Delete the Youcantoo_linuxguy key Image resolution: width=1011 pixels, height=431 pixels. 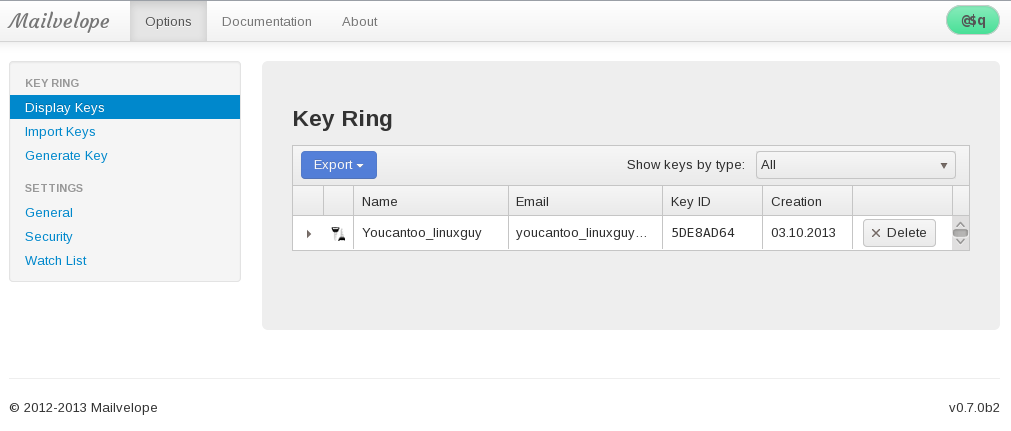(899, 233)
